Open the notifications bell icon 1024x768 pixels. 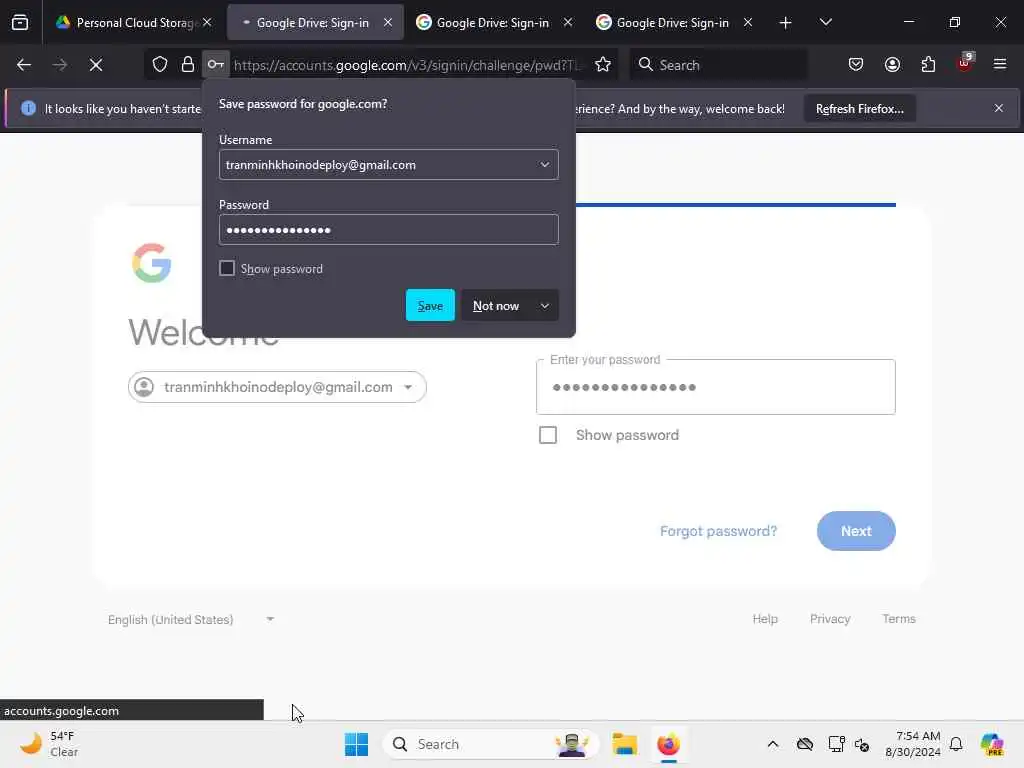(956, 744)
